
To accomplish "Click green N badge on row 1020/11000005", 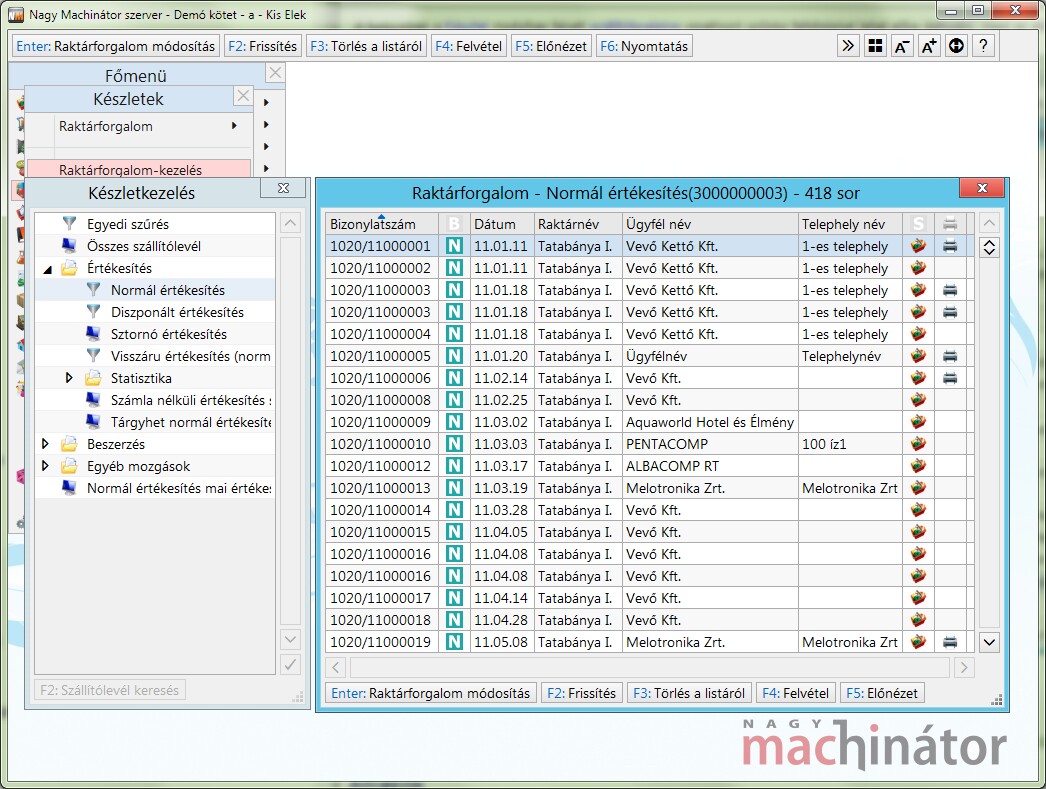I will pyautogui.click(x=454, y=356).
